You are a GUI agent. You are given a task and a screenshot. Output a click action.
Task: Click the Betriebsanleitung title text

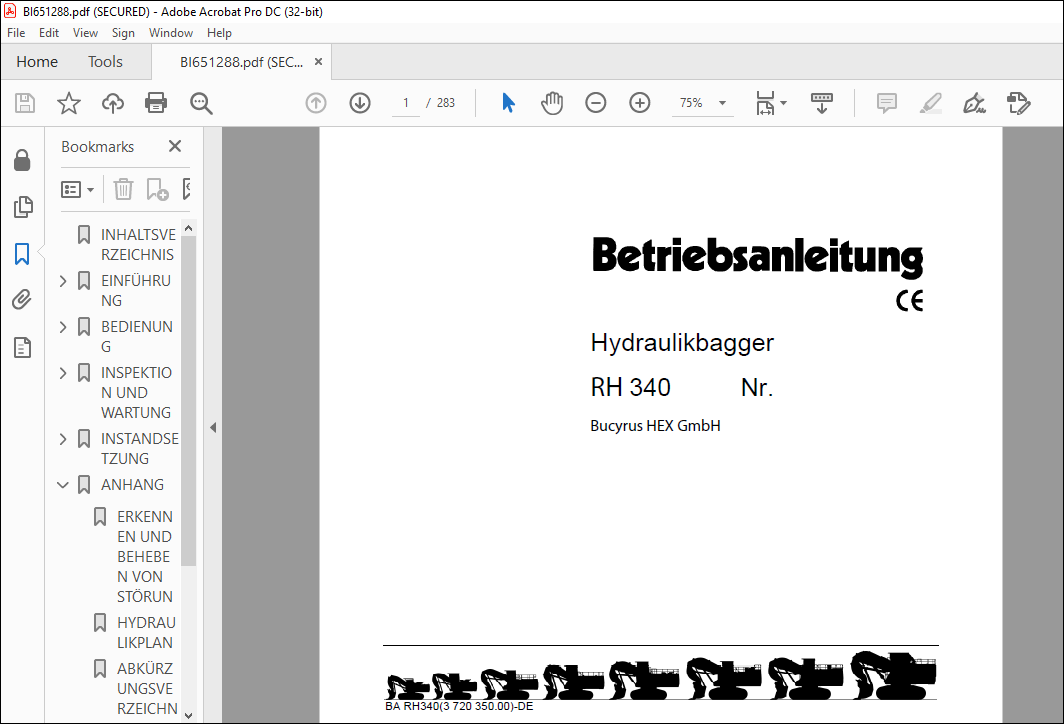coord(757,256)
